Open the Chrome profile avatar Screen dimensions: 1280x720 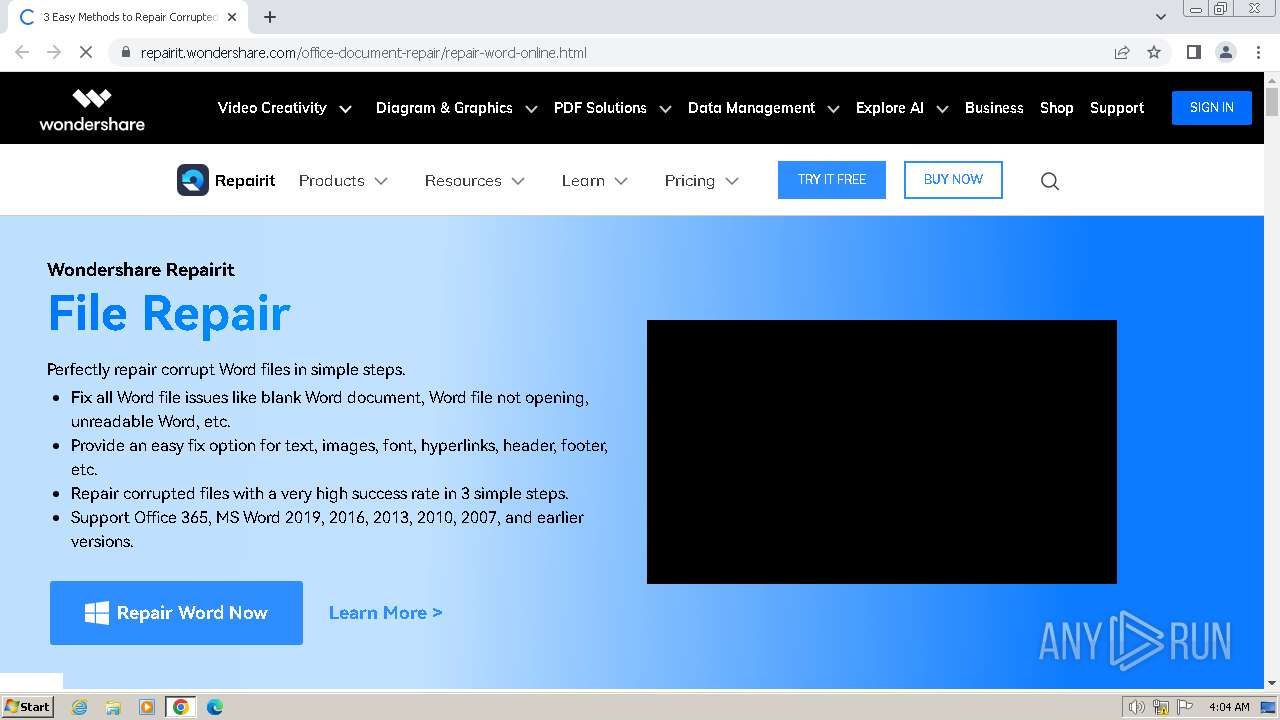point(1225,52)
